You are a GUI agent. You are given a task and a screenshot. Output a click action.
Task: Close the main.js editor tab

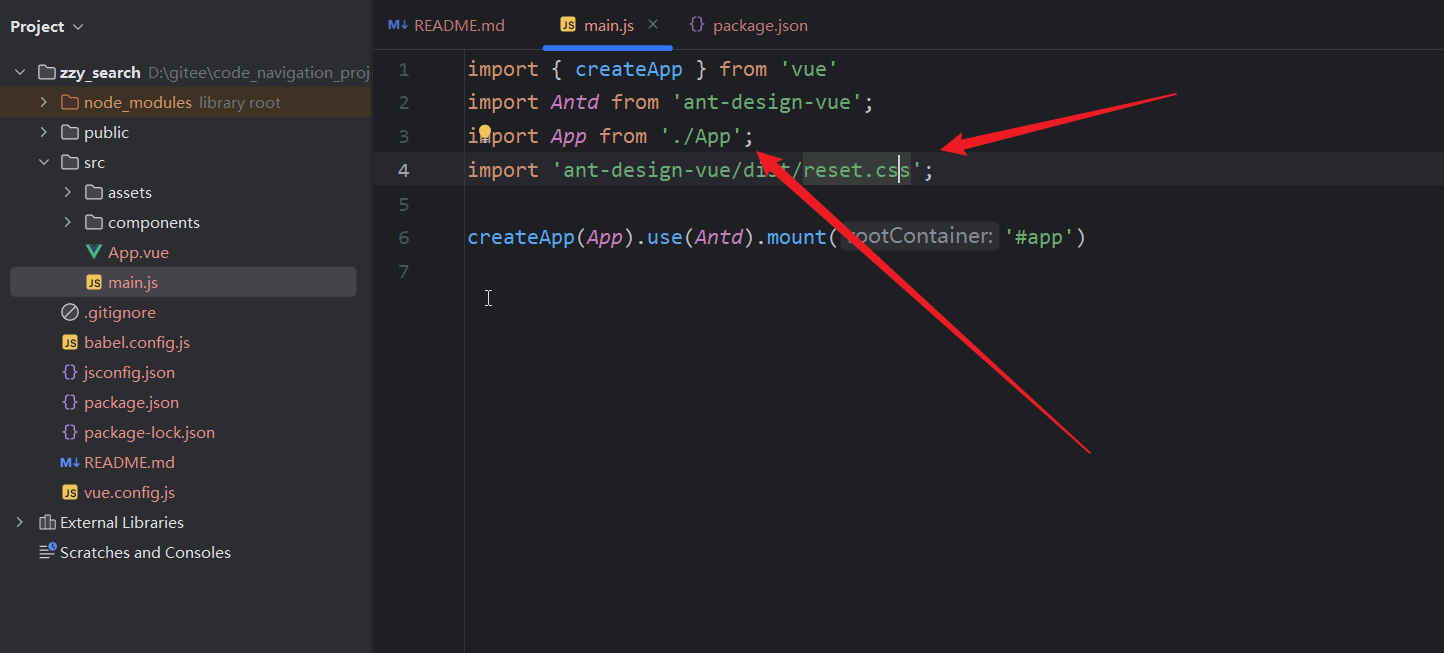653,25
